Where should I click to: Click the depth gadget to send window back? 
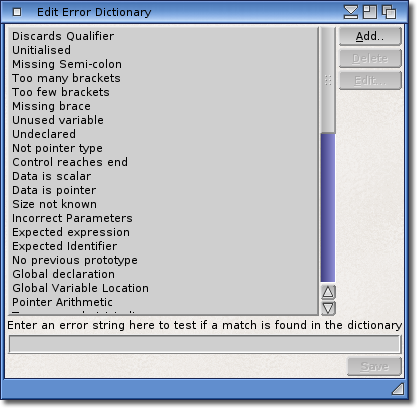389,12
